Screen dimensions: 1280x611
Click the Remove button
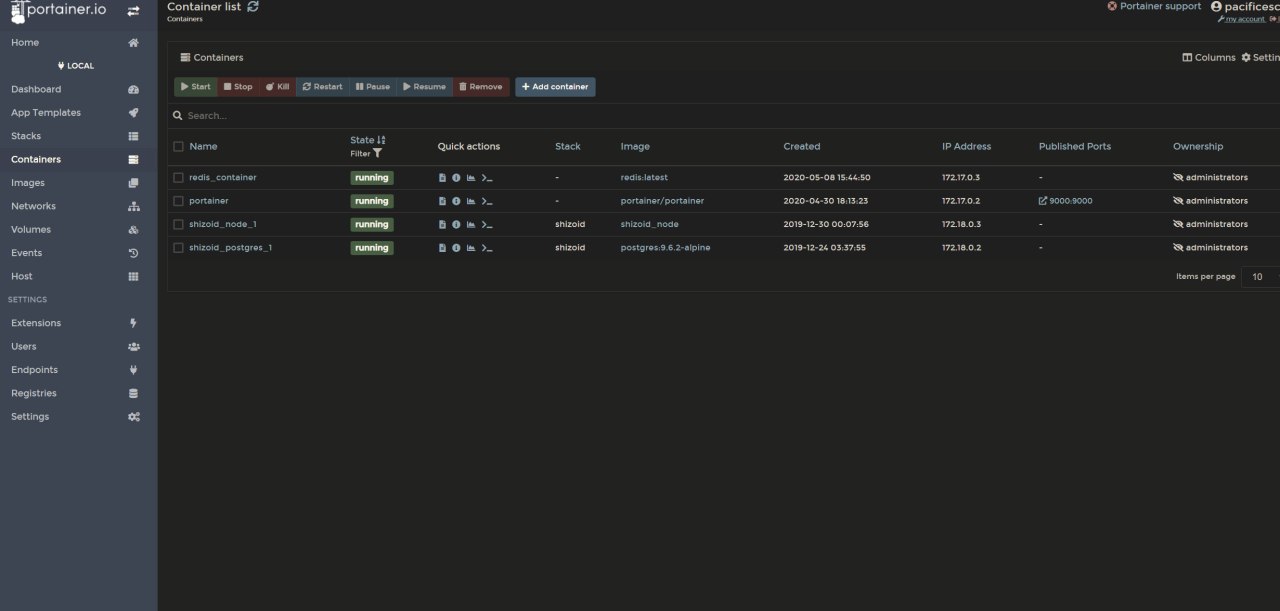click(481, 87)
